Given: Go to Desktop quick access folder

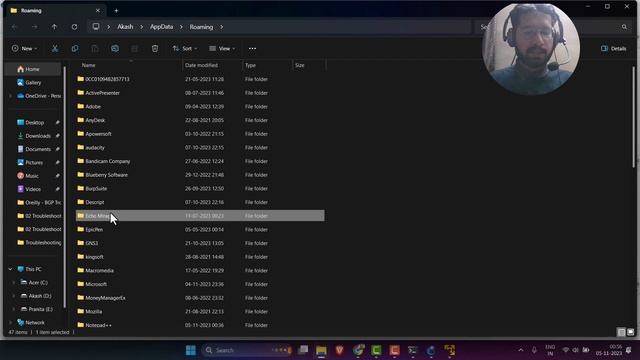Looking at the screenshot, I should [x=34, y=122].
